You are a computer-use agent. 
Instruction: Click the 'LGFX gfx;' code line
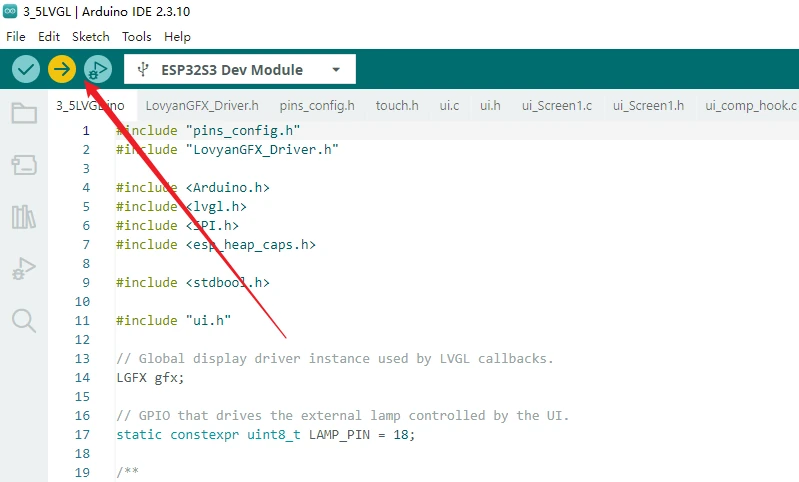(150, 378)
